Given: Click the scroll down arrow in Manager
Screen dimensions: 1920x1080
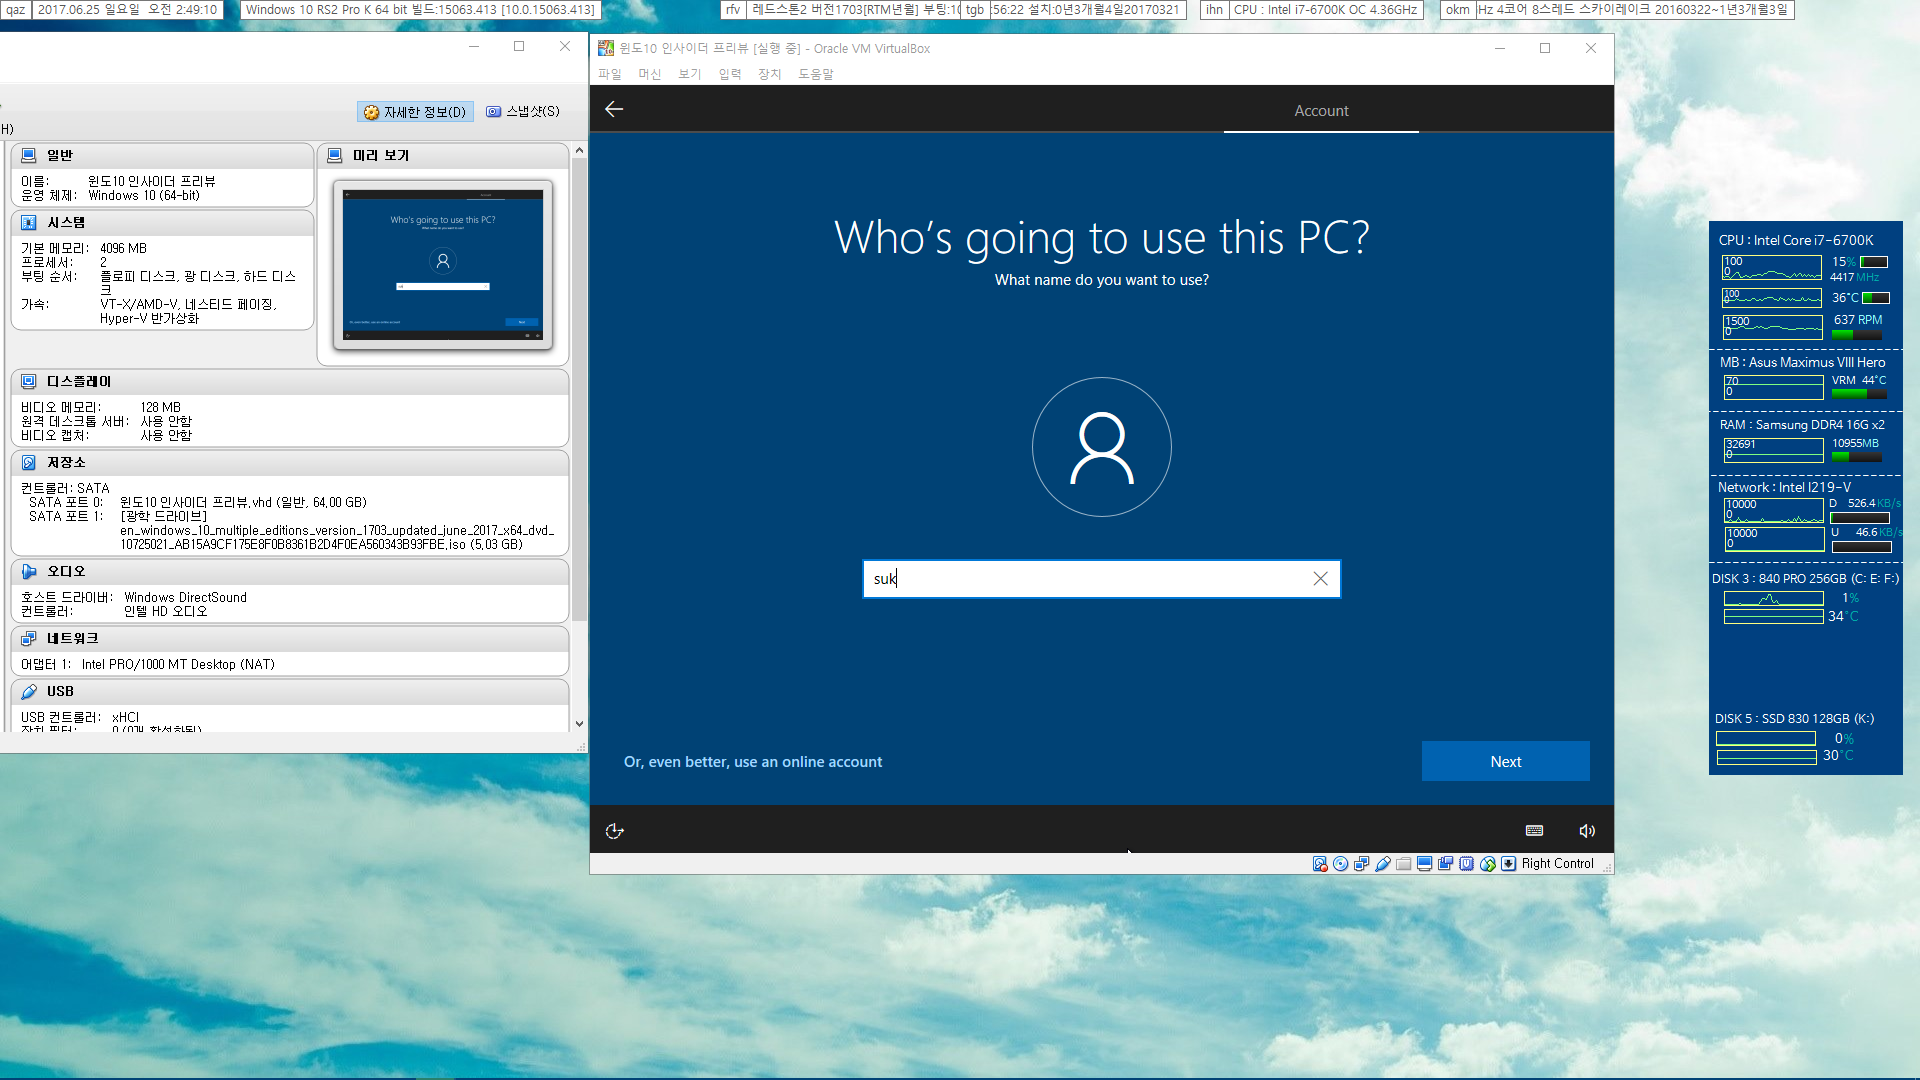Looking at the screenshot, I should (x=579, y=724).
